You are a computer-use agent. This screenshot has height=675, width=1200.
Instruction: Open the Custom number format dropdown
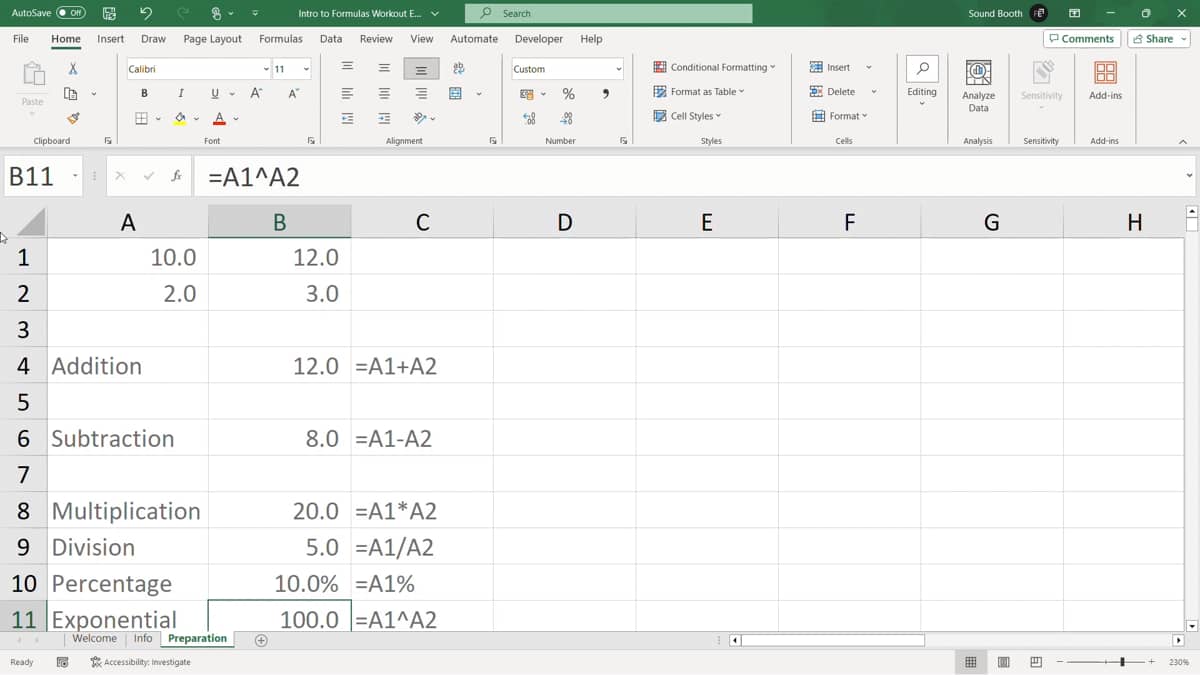pos(619,69)
